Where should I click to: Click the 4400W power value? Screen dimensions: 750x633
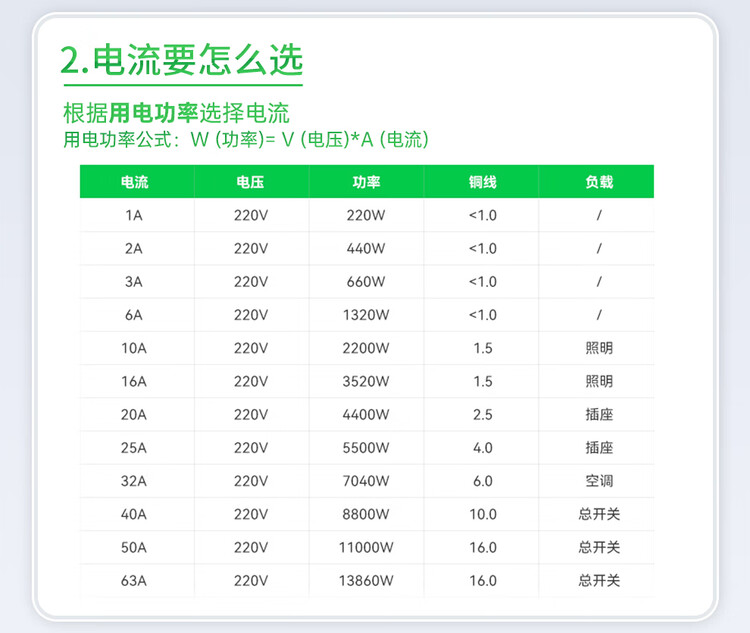tap(366, 414)
